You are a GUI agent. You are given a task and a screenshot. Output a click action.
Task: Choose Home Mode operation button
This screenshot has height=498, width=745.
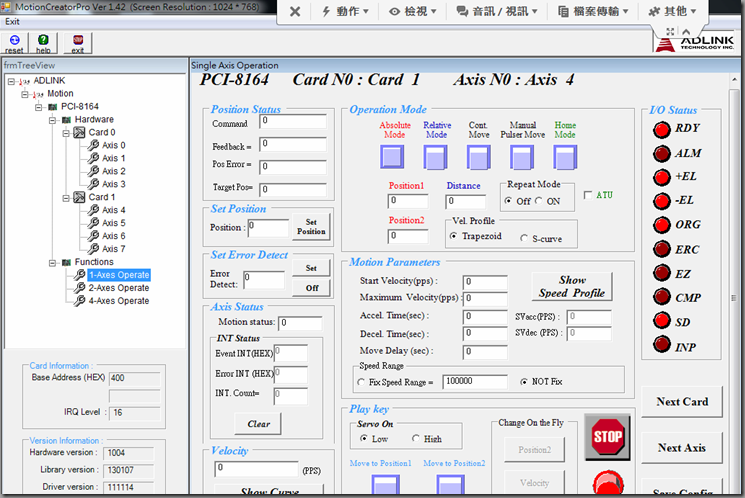pos(565,158)
